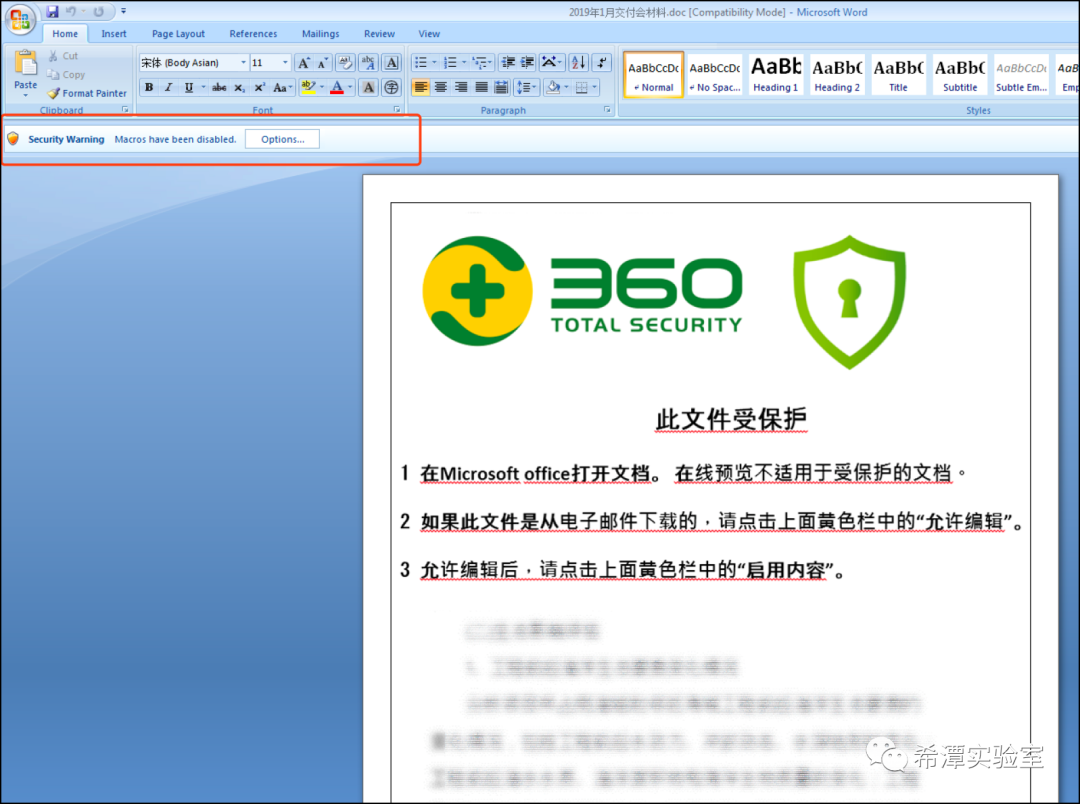The height and width of the screenshot is (804, 1080).
Task: Click the bullets list icon
Action: click(x=421, y=63)
